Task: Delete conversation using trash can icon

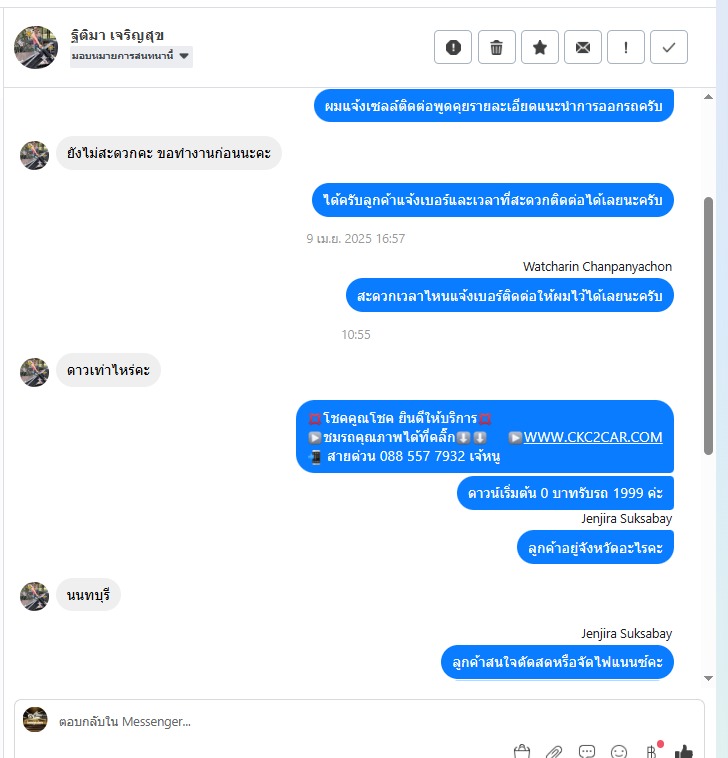Action: click(496, 47)
